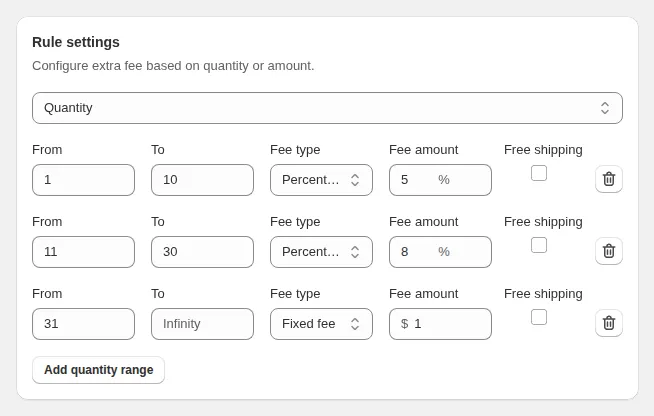Focus the From field containing 11
The width and height of the screenshot is (654, 416).
click(x=83, y=252)
